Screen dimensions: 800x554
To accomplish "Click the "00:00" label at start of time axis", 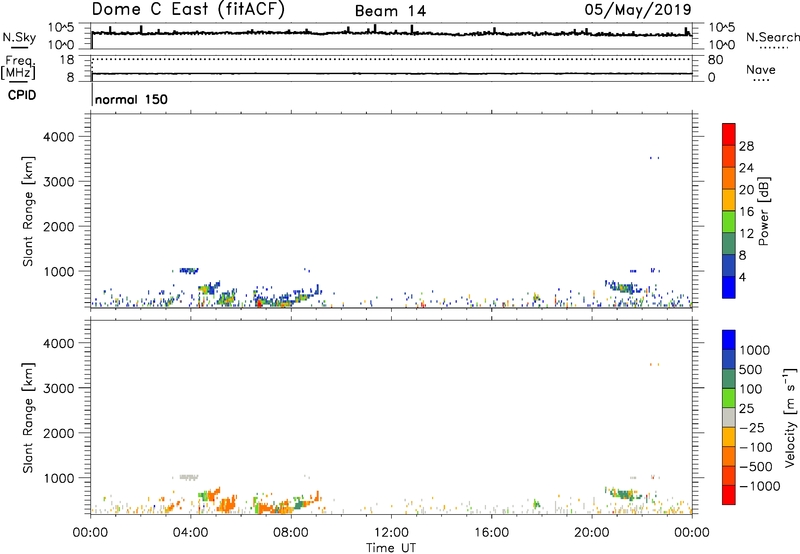I will click(x=90, y=533).
